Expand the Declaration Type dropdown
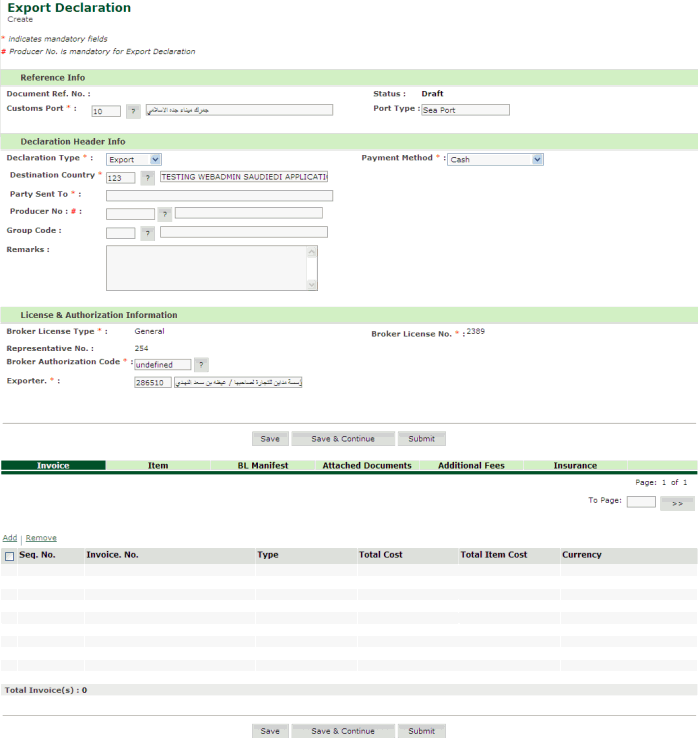 (x=134, y=159)
